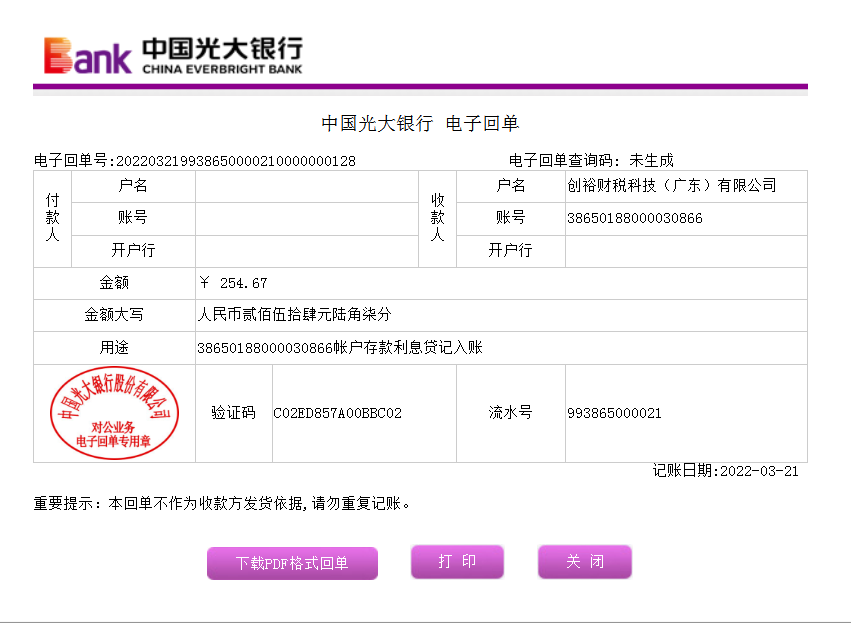Click payee name 创裕财税科技（广东）有限公司
Screen dimensions: 851x623
[x=671, y=186]
